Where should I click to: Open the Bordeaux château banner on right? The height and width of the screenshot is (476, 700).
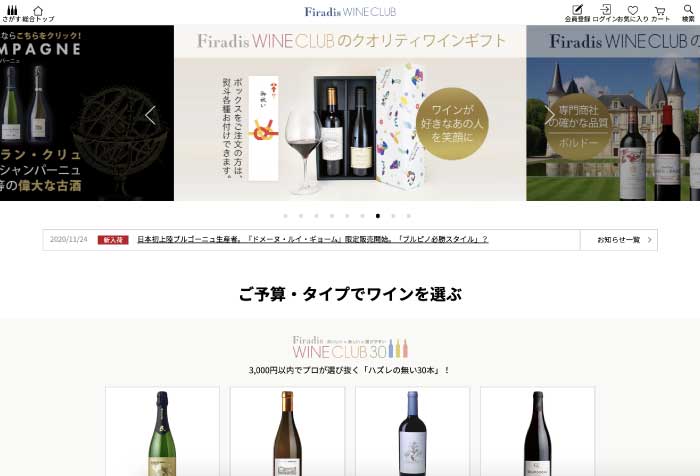click(613, 113)
